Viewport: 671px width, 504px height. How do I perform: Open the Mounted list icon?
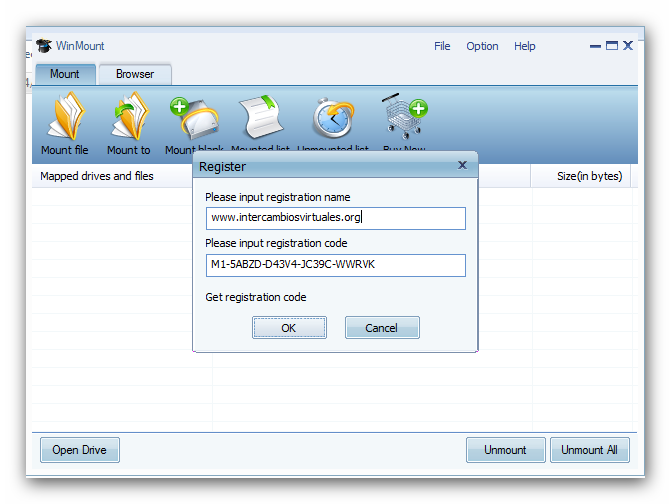tap(261, 117)
